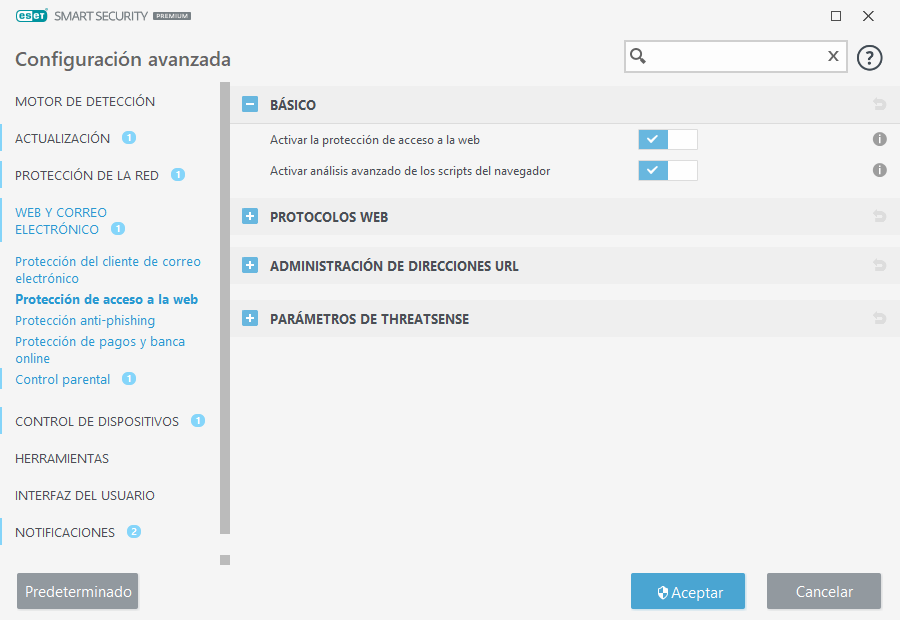Show info for advanced browser script analysis

[x=879, y=170]
